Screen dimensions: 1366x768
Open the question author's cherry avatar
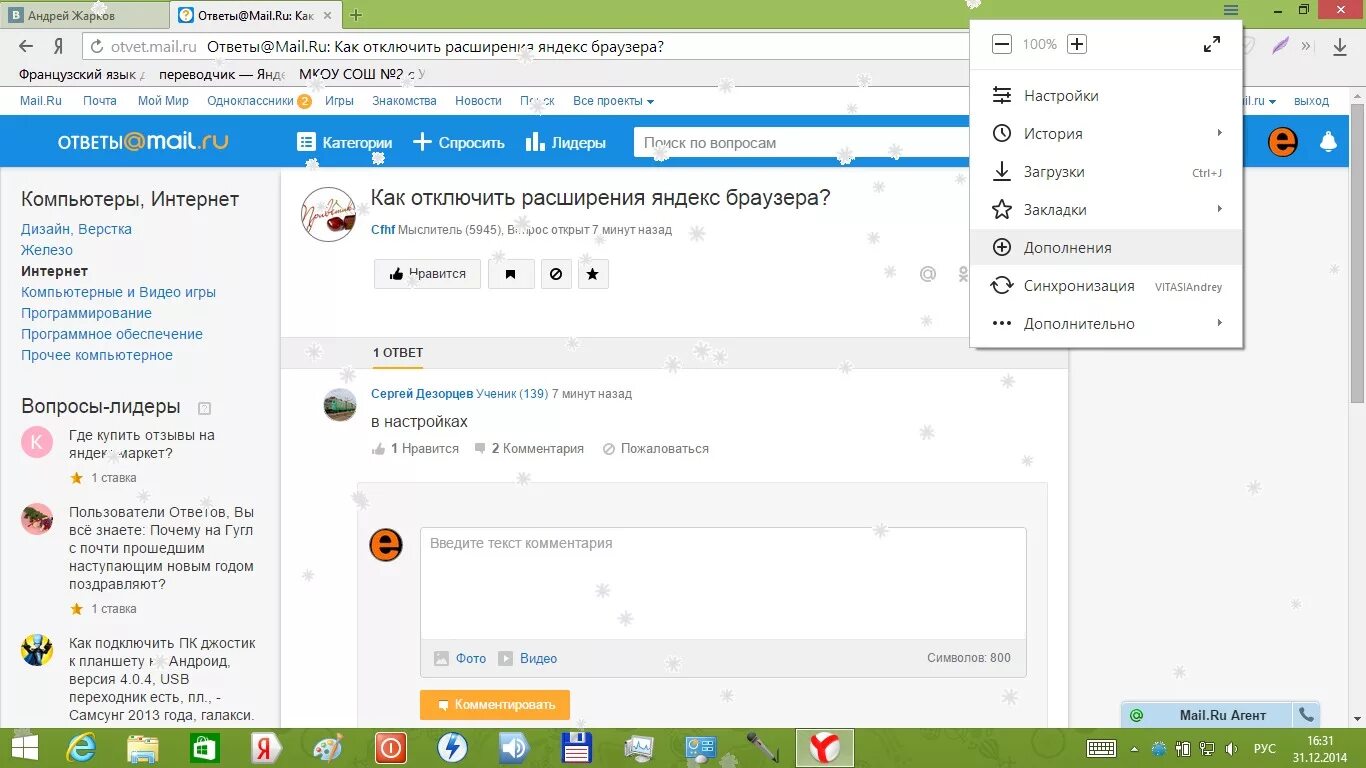[329, 214]
